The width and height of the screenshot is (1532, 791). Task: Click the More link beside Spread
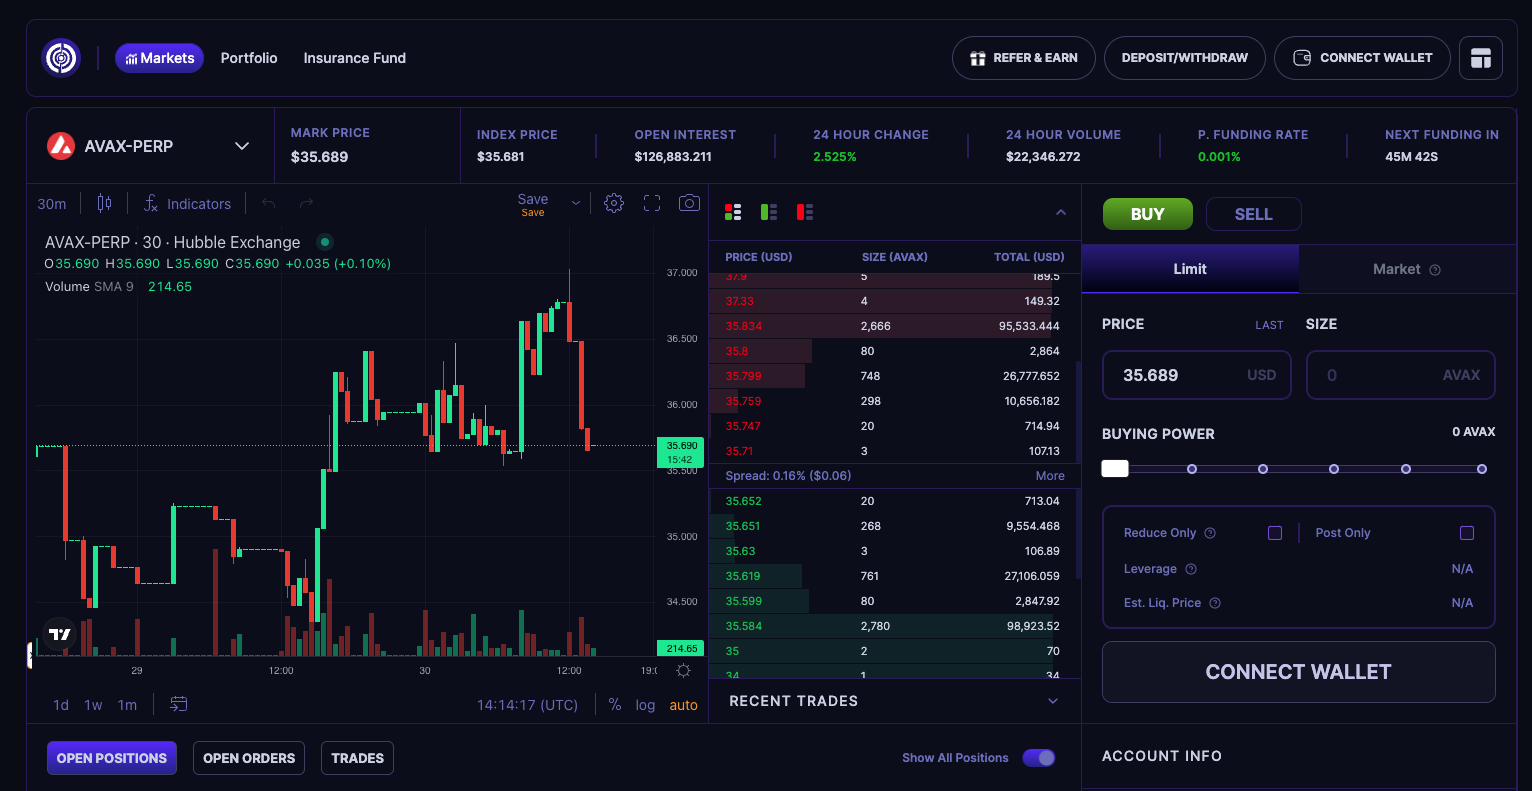pos(1050,476)
